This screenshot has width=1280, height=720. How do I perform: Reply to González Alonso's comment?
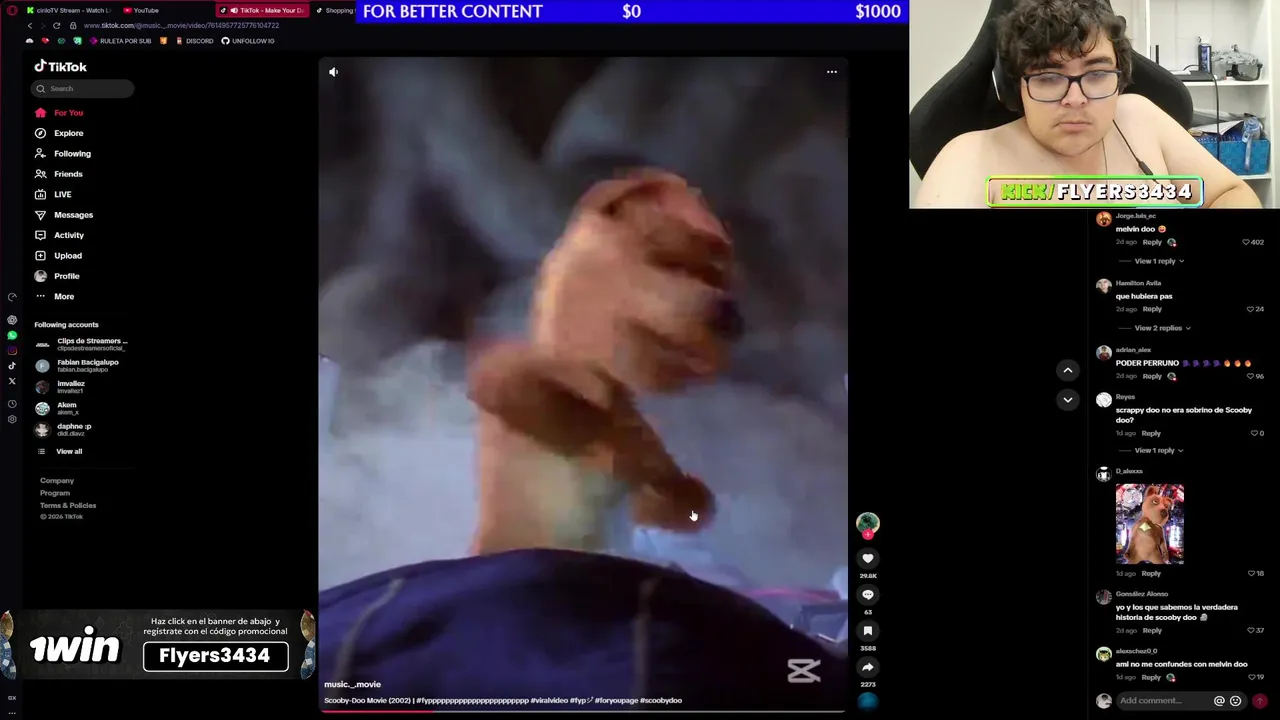tap(1152, 630)
